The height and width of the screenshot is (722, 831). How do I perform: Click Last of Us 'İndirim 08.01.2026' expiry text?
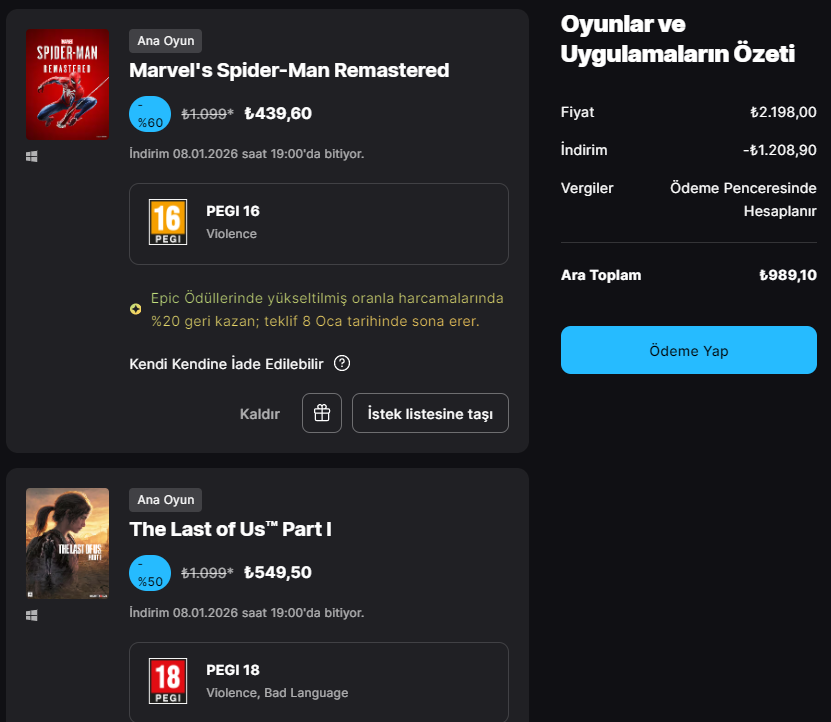pos(246,613)
